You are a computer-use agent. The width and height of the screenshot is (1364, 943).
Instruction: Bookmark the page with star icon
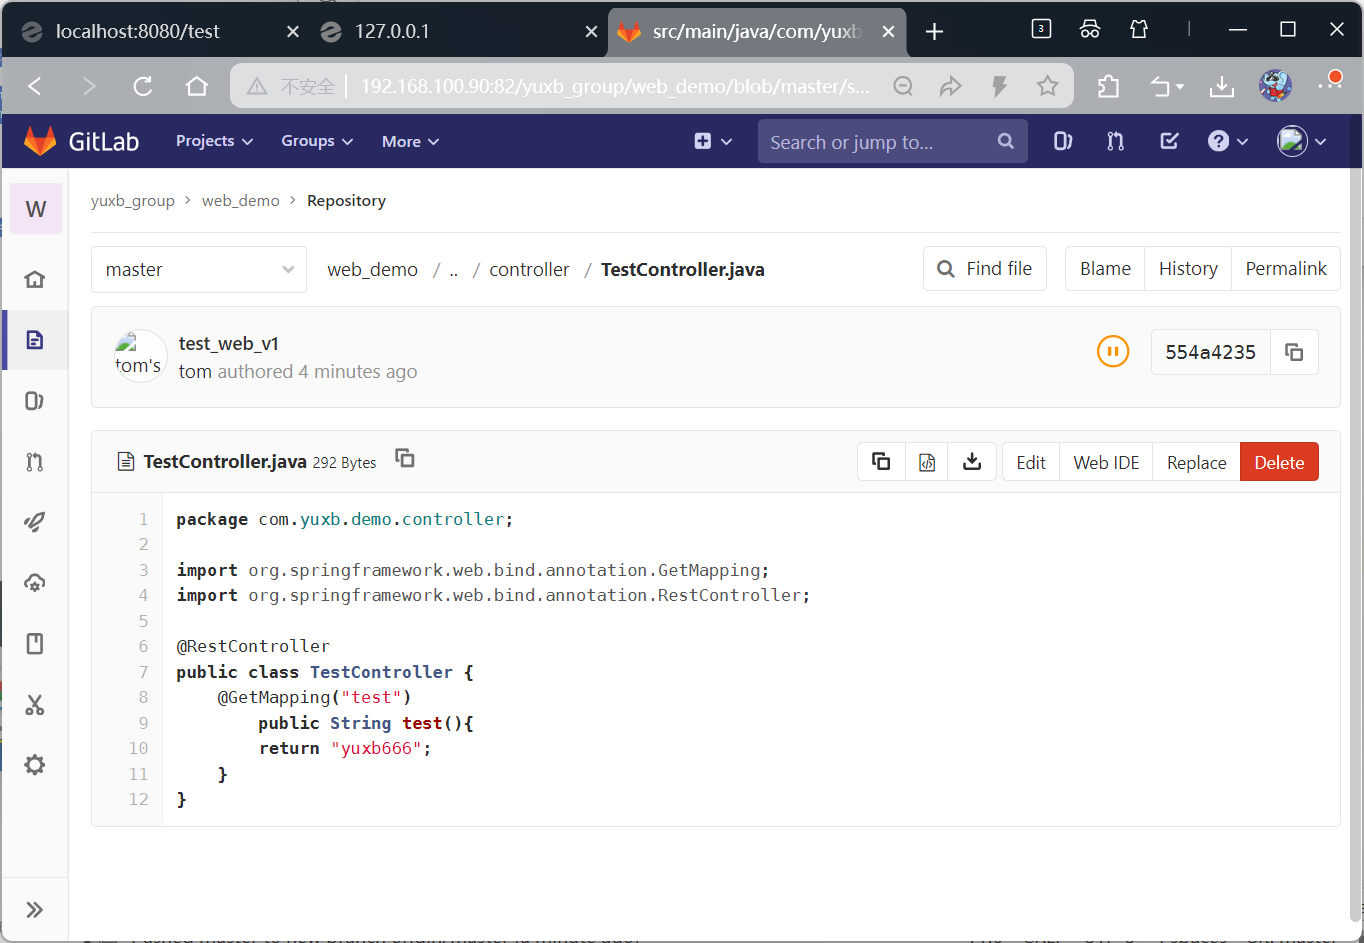pos(1047,86)
